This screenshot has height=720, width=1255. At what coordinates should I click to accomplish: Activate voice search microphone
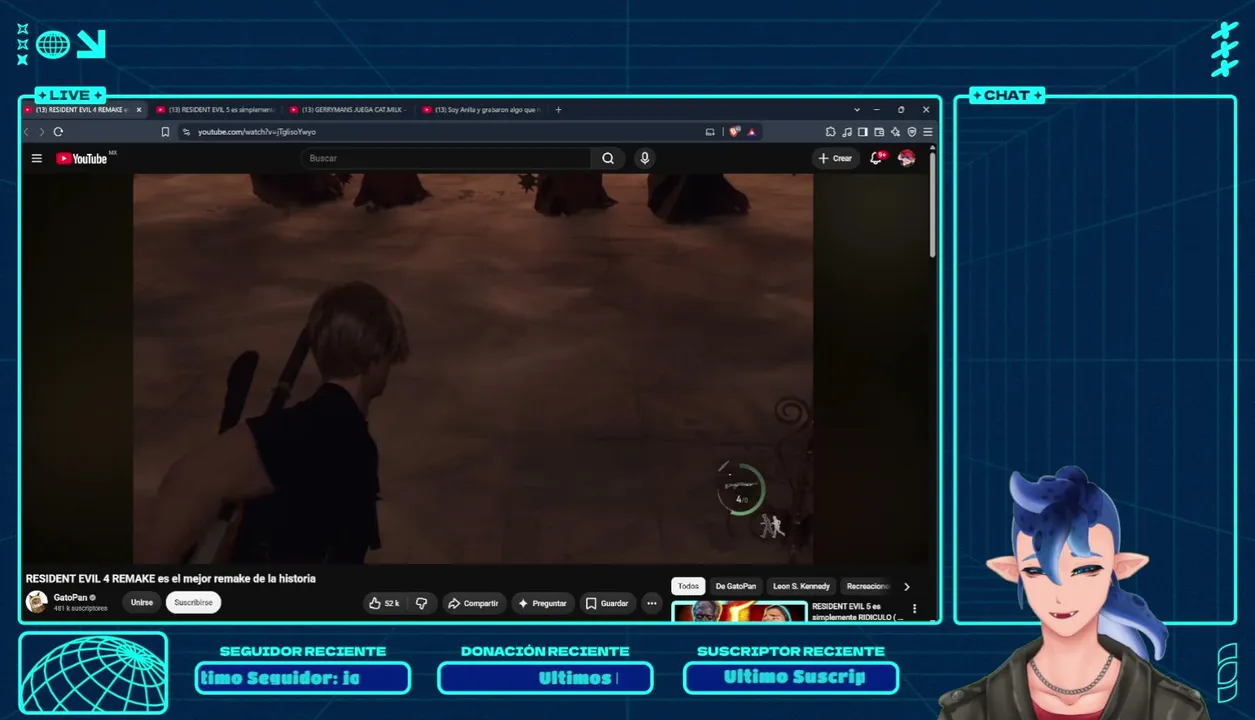[x=645, y=158]
